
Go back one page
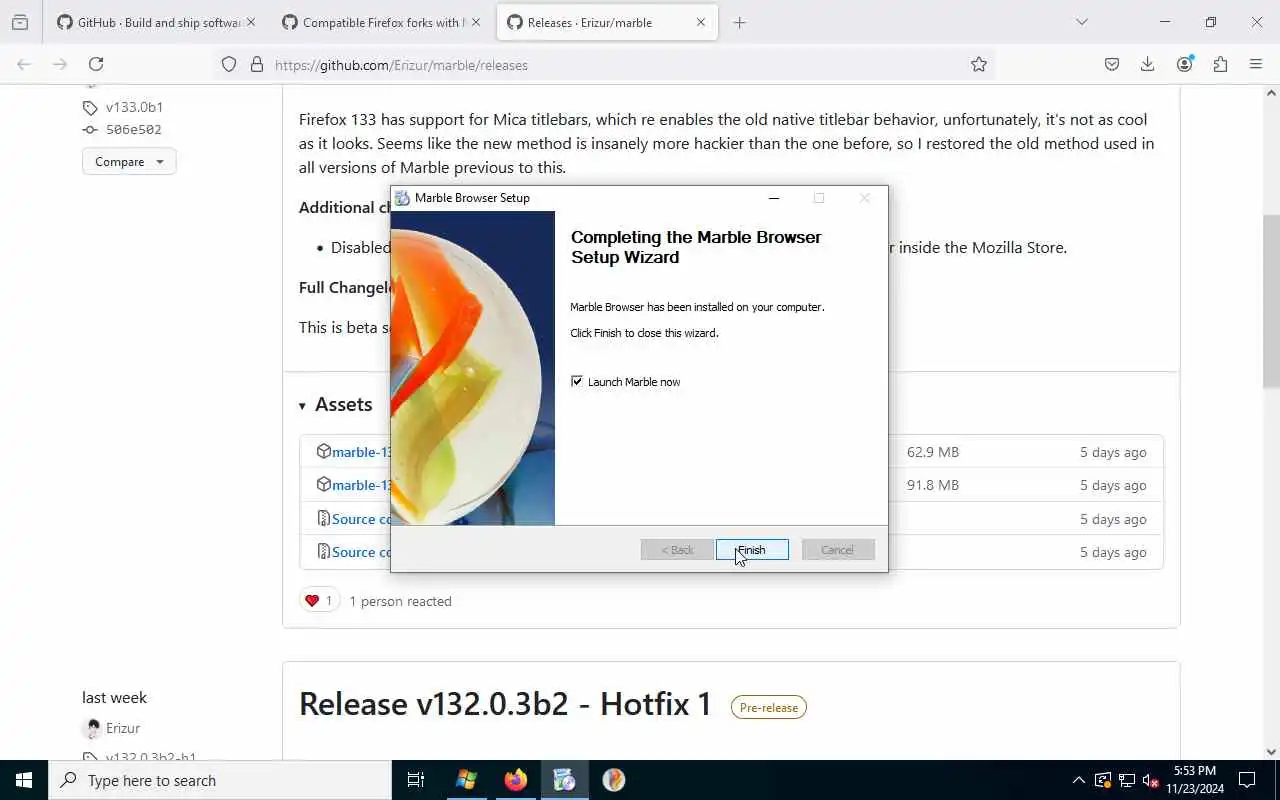pos(24,64)
